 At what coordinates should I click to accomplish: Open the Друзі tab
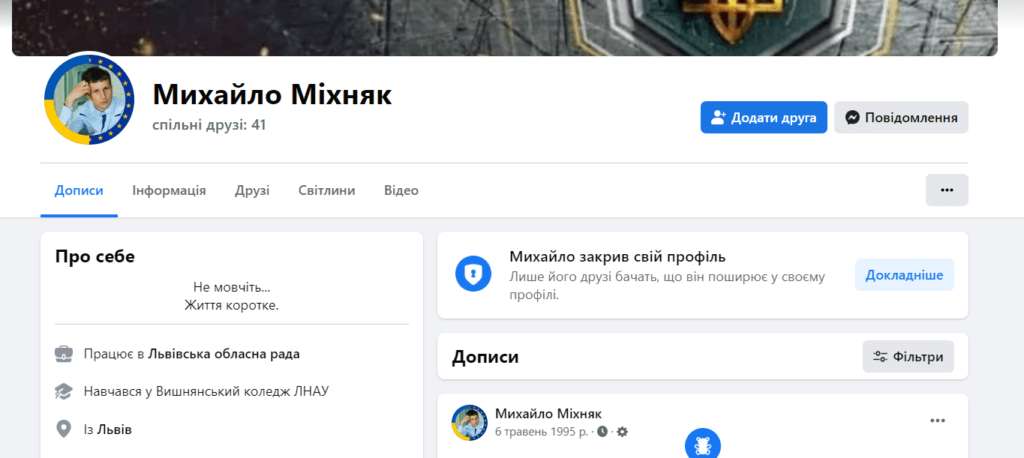click(252, 191)
